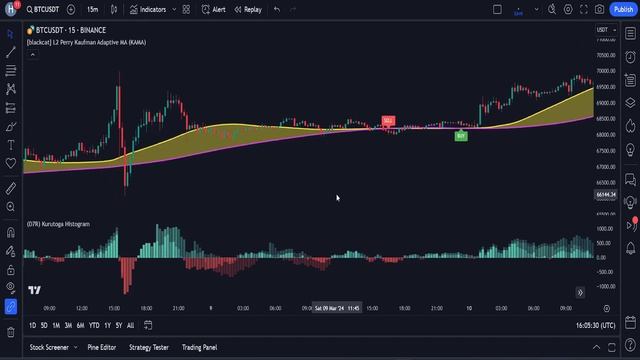Open the help center question icon
This screenshot has width=640, height=360.
click(630, 345)
